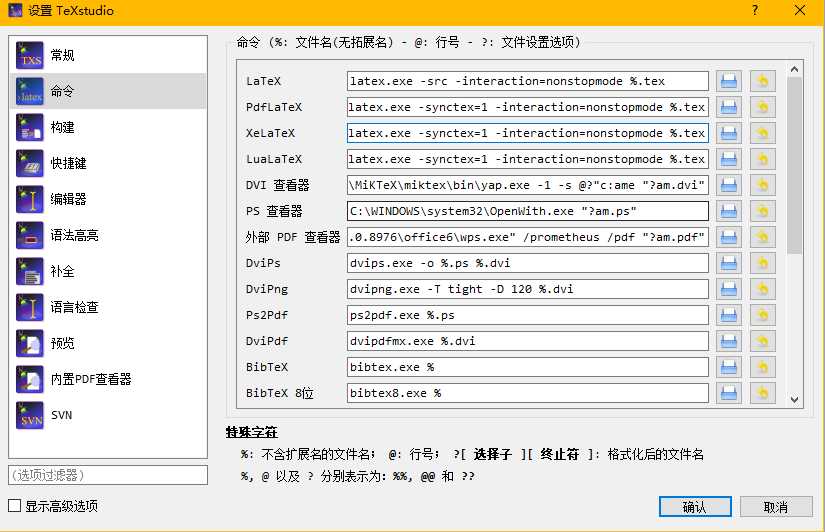Cancel settings with 取消 button
The height and width of the screenshot is (532, 825).
pos(776,507)
